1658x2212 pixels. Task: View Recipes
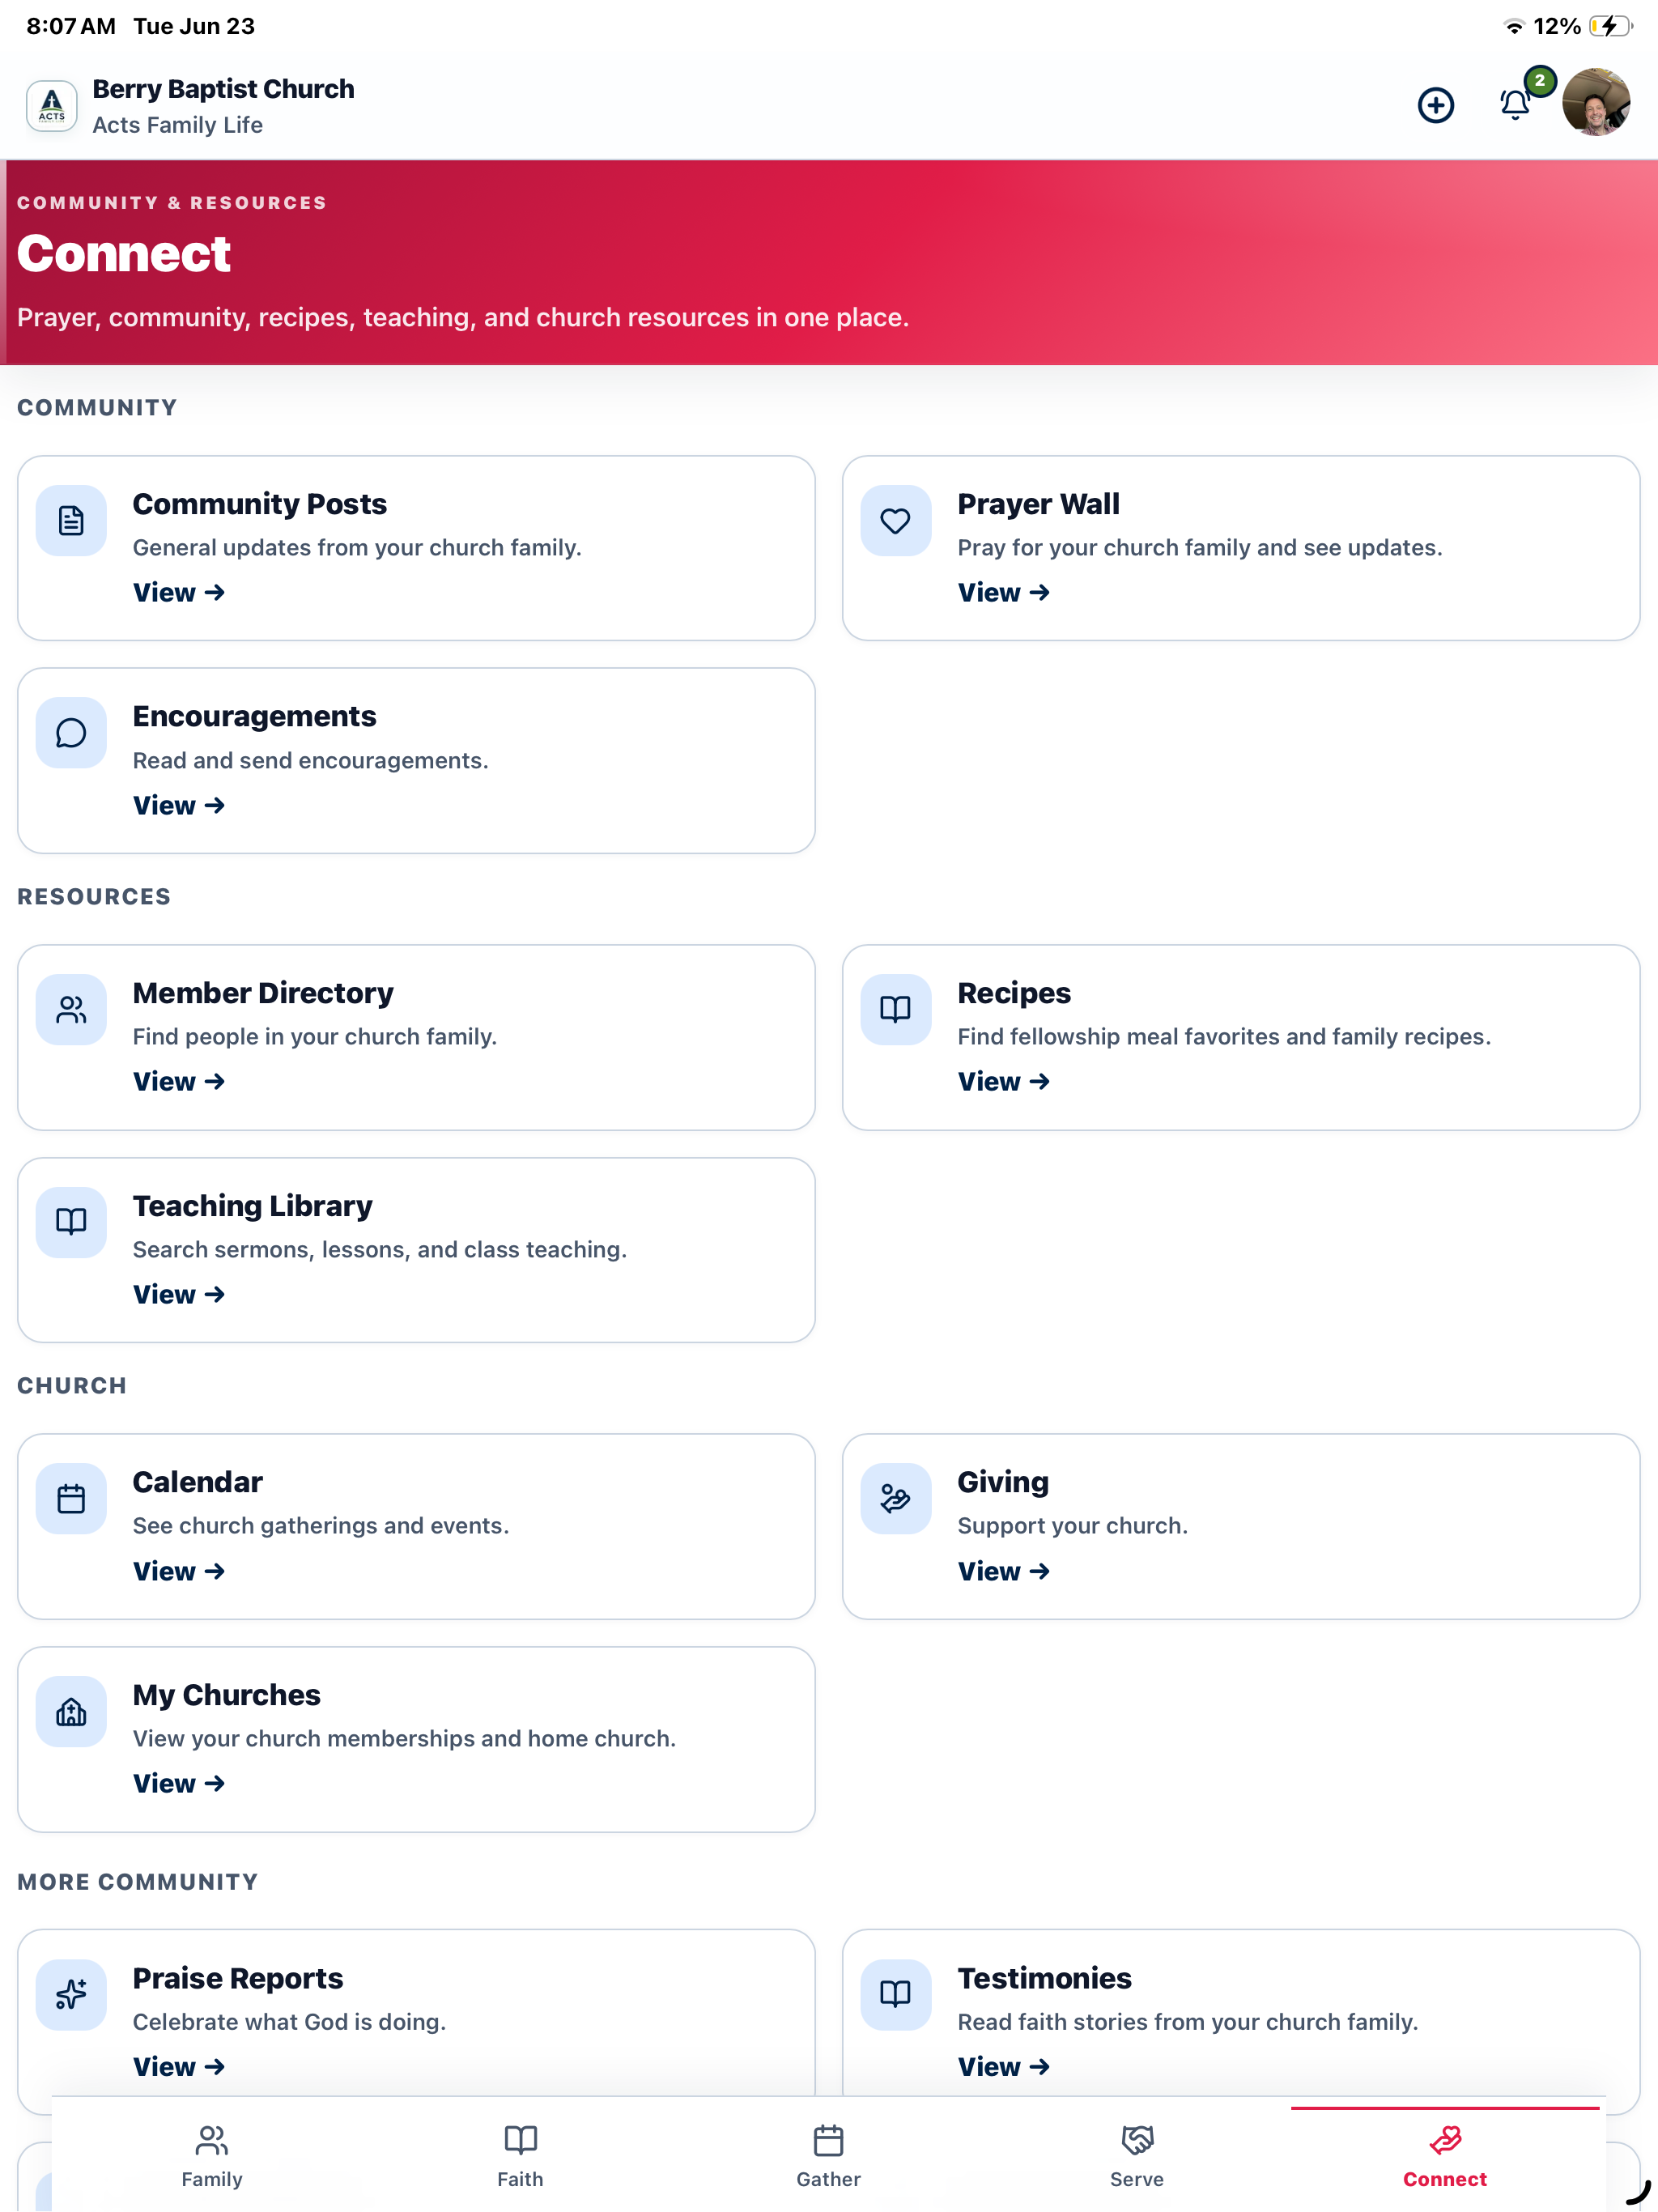click(x=1003, y=1081)
